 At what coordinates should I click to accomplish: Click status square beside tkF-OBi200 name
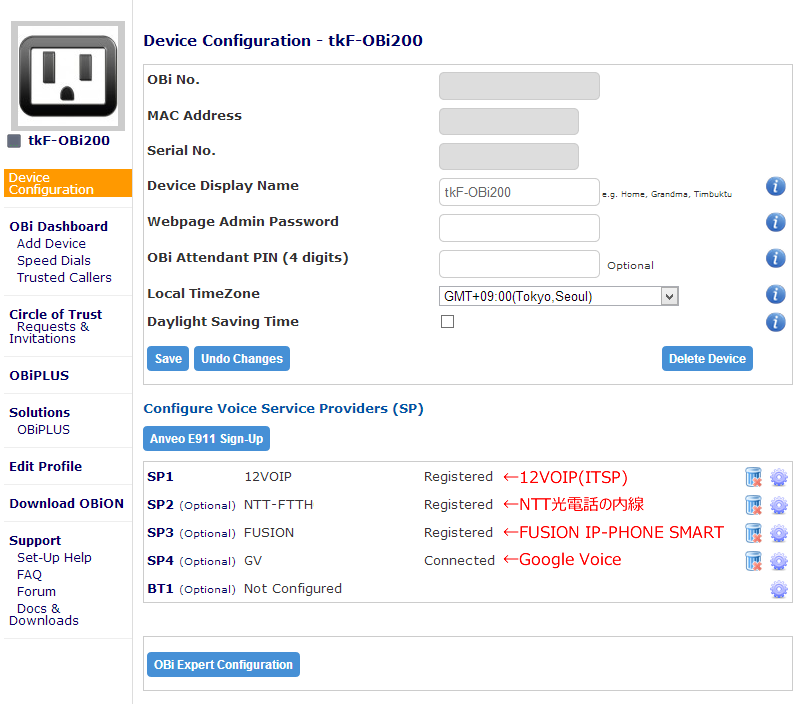[x=14, y=140]
